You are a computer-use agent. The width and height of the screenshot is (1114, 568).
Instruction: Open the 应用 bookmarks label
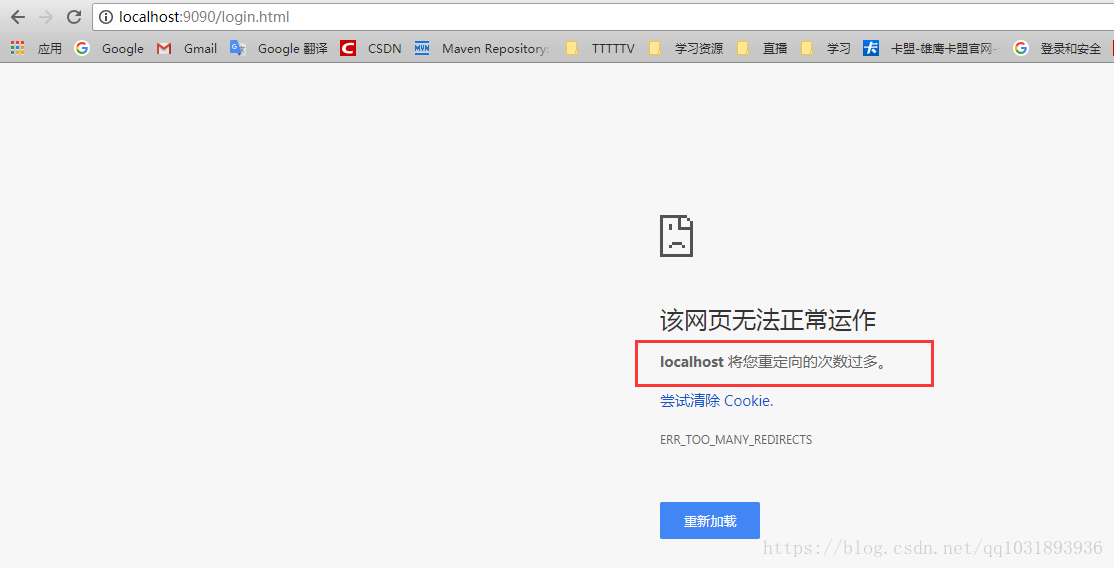click(x=50, y=48)
